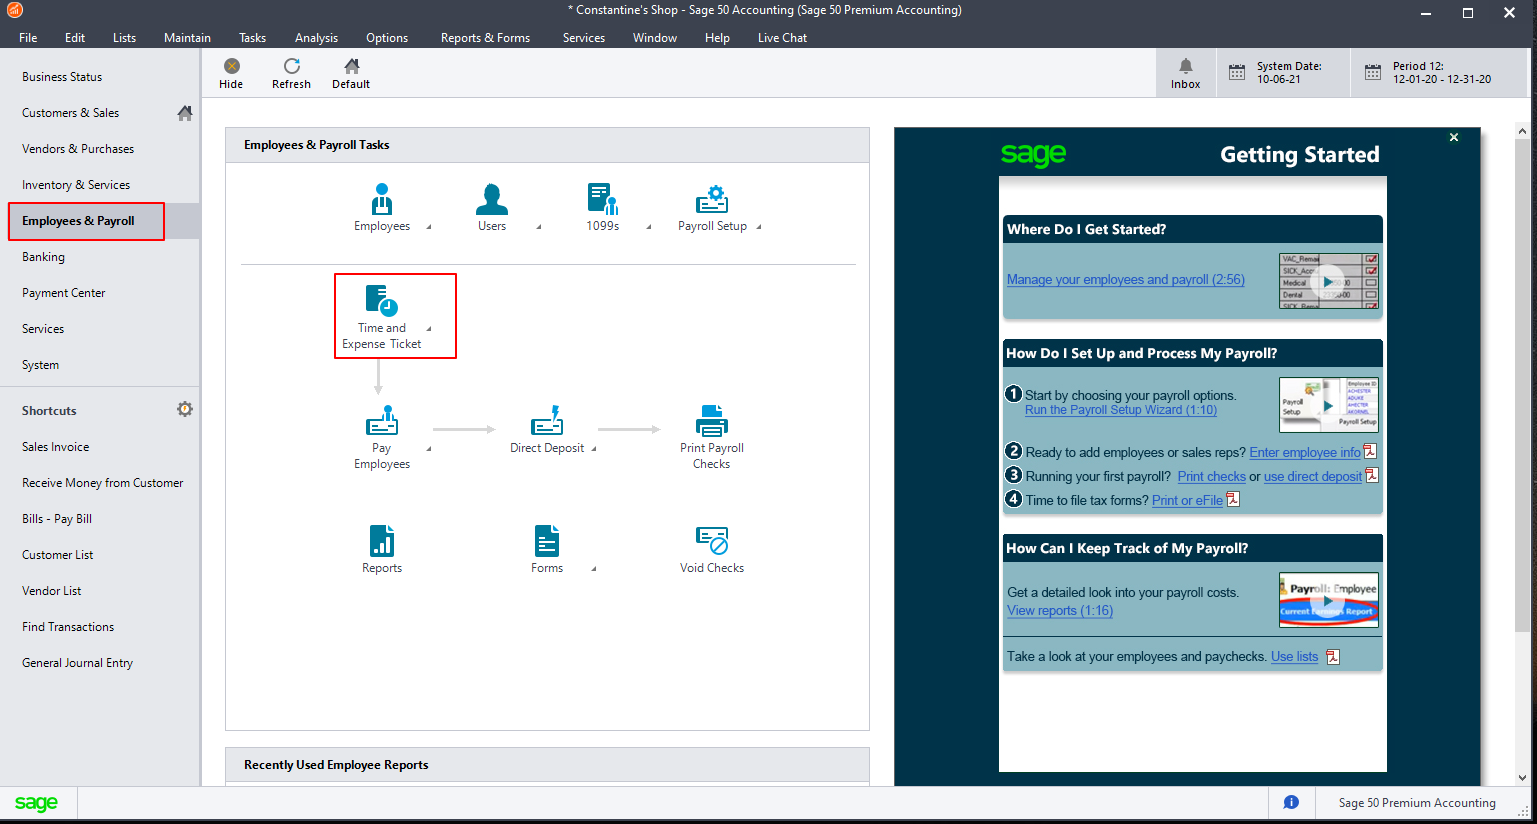Click the Shortcuts gear settings icon
1537x824 pixels.
[x=185, y=409]
